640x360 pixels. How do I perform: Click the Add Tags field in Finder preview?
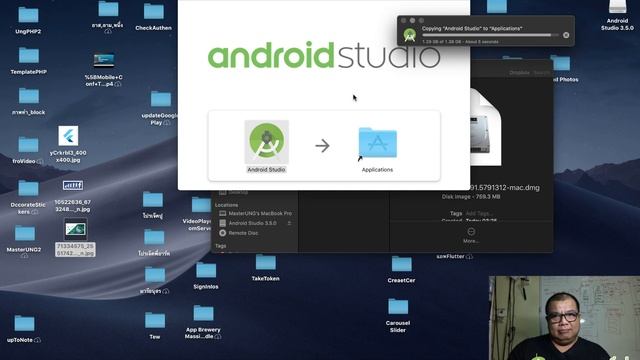coord(479,213)
